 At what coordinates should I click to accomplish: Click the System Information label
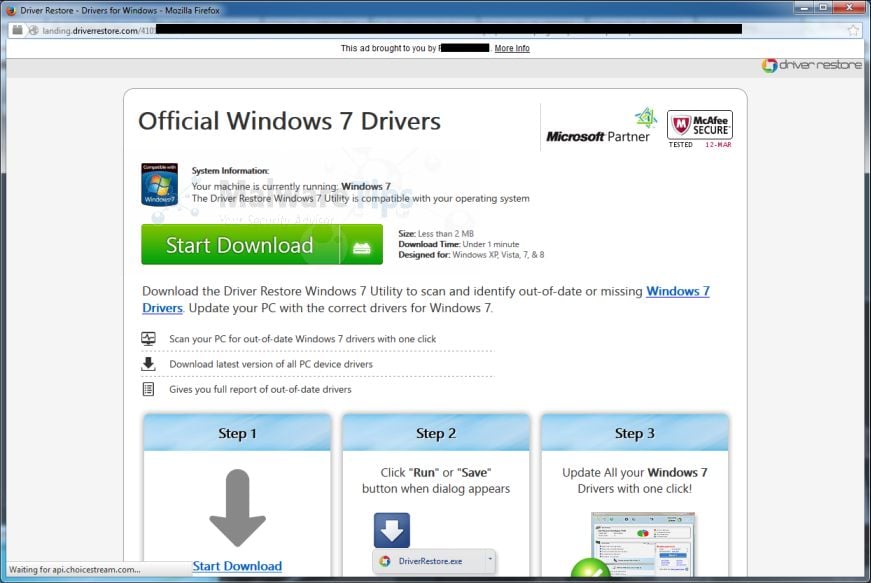pyautogui.click(x=230, y=170)
